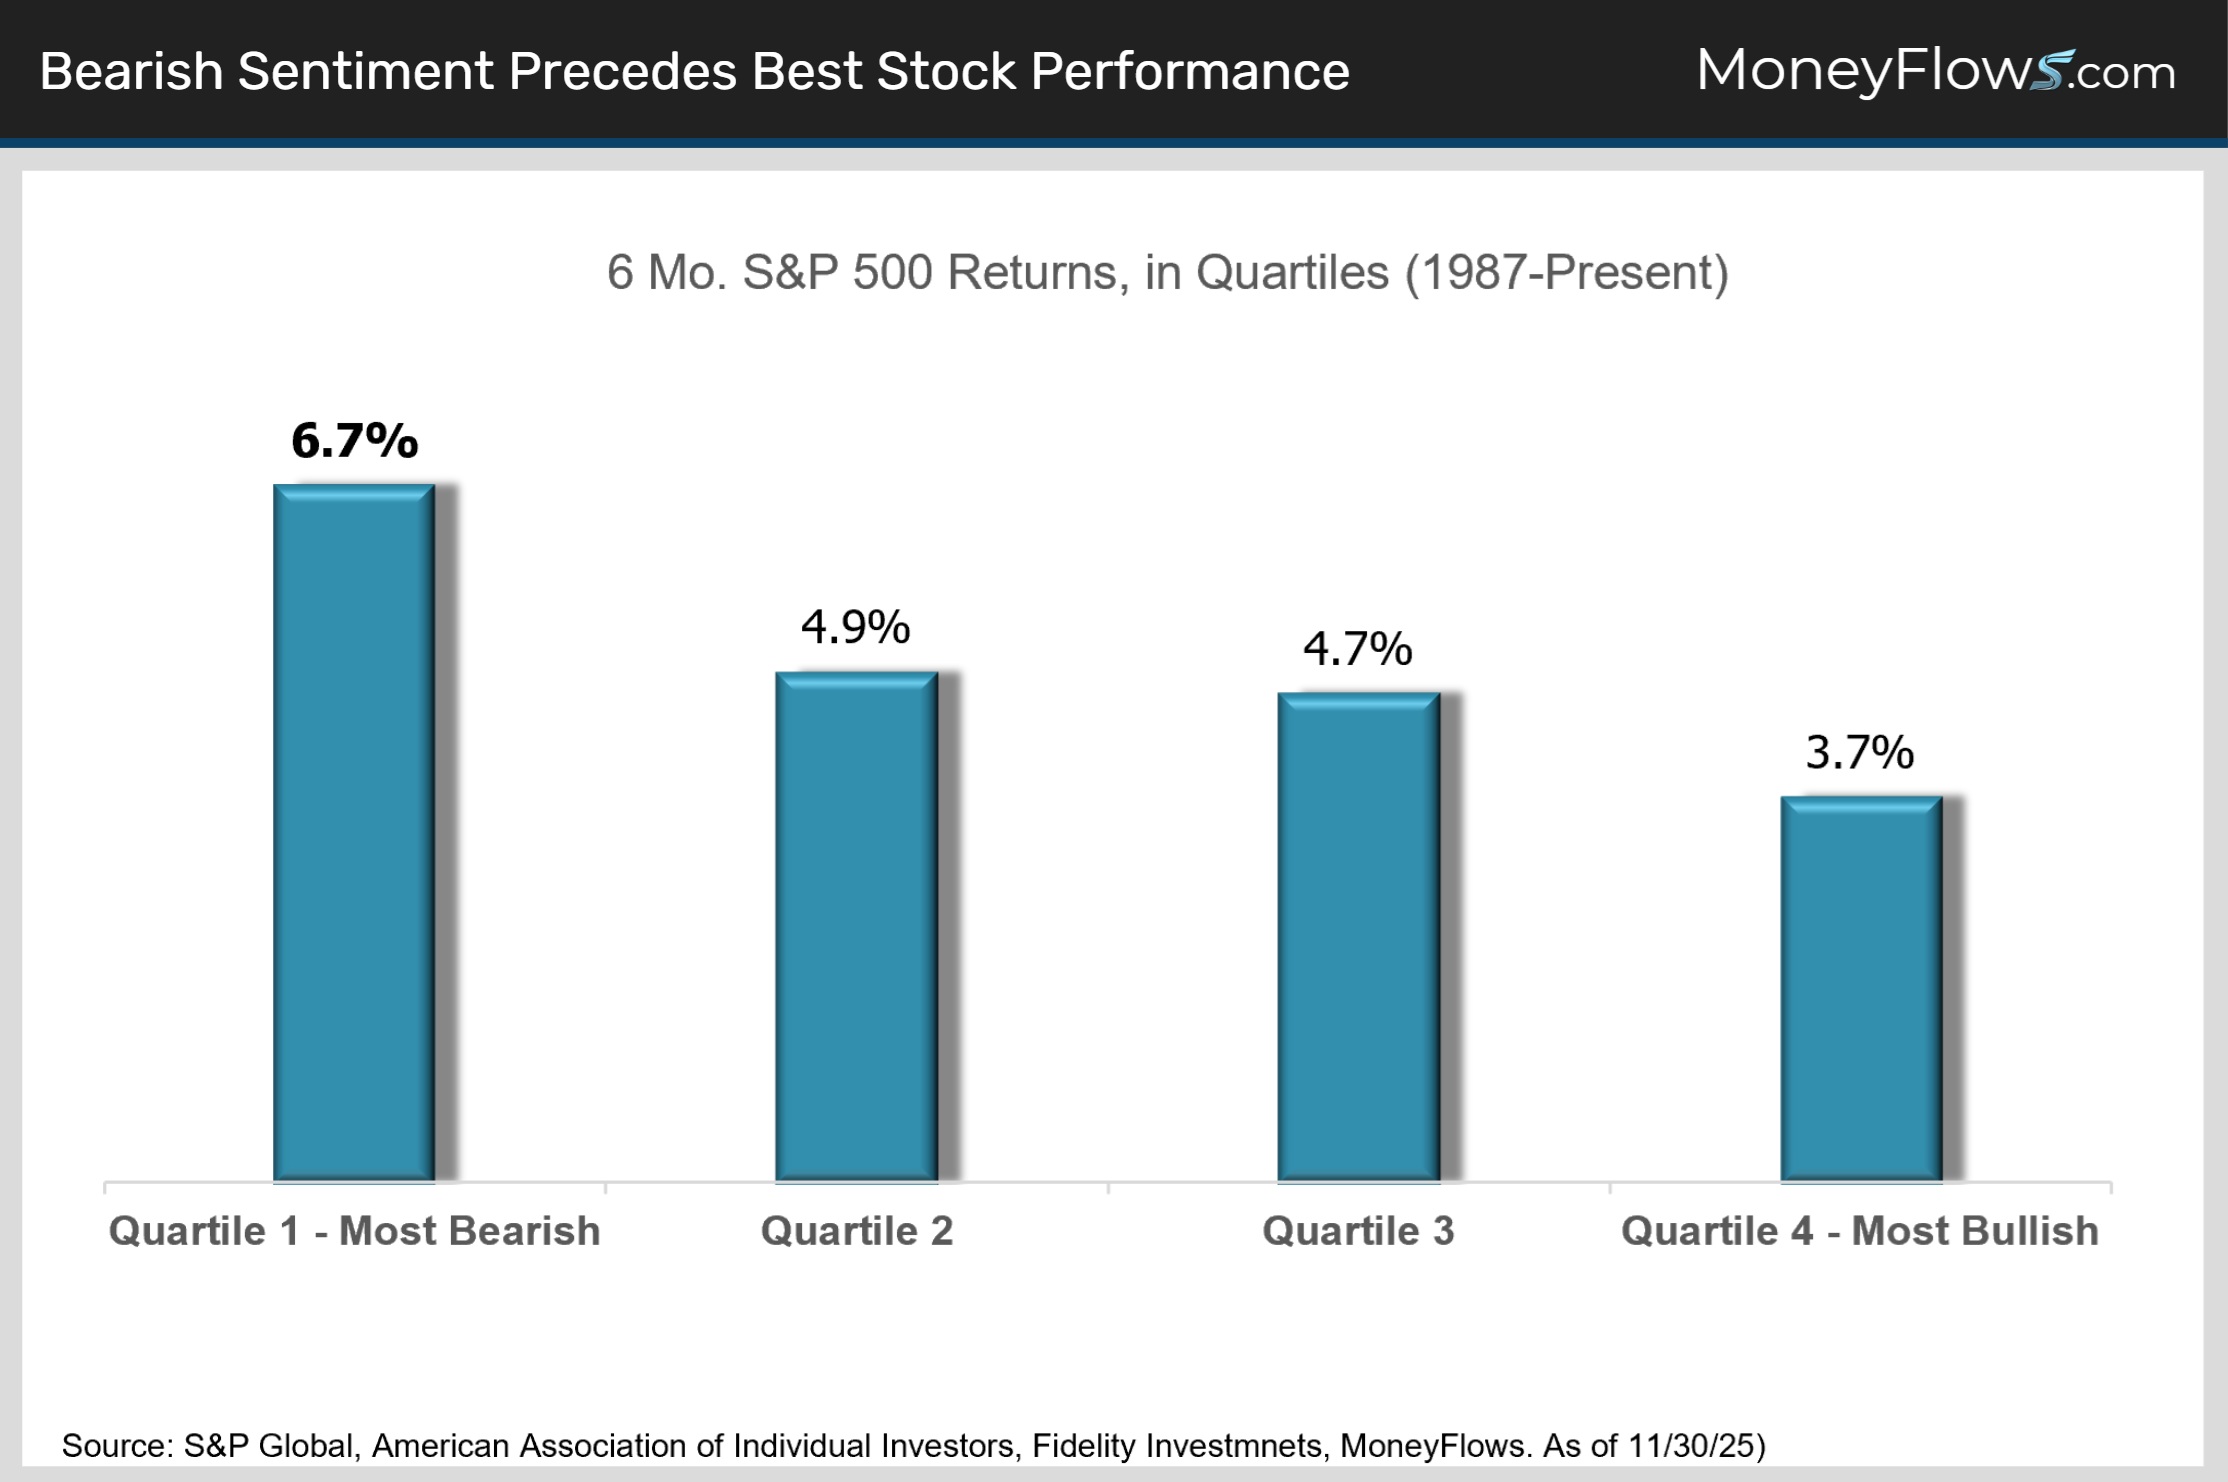Select the Quartile 2 bar
The image size is (2228, 1482).
(856, 926)
